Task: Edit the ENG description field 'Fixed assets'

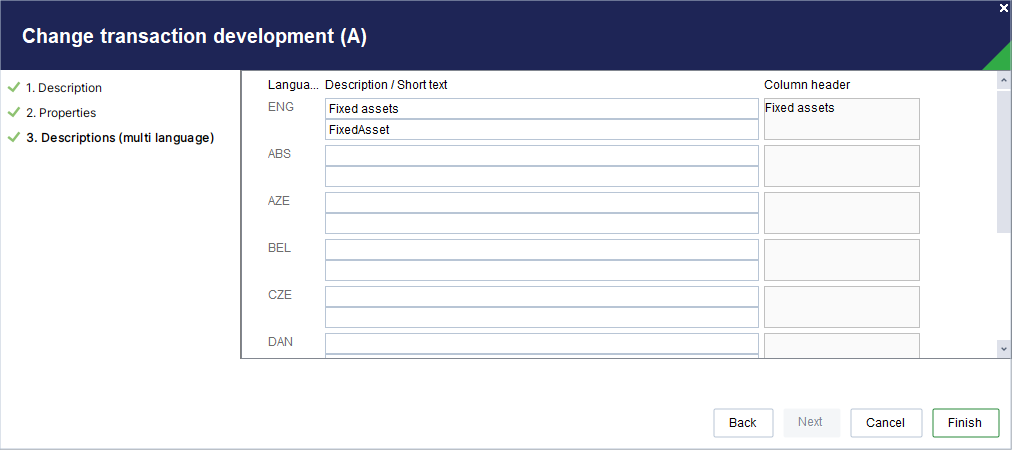Action: point(541,108)
